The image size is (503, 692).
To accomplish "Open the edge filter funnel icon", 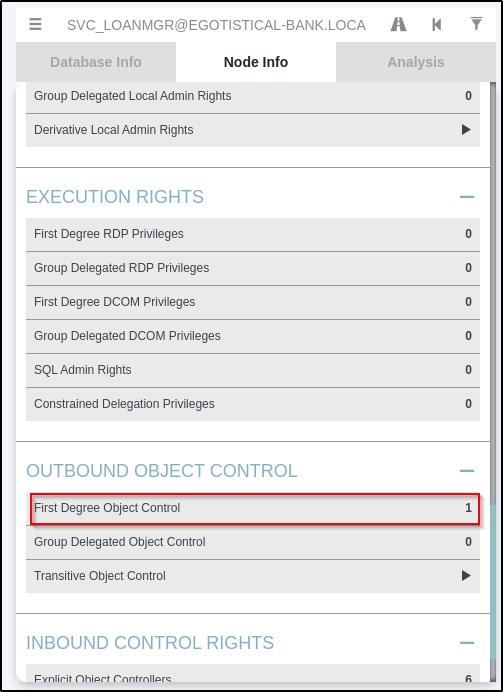I will tap(476, 24).
